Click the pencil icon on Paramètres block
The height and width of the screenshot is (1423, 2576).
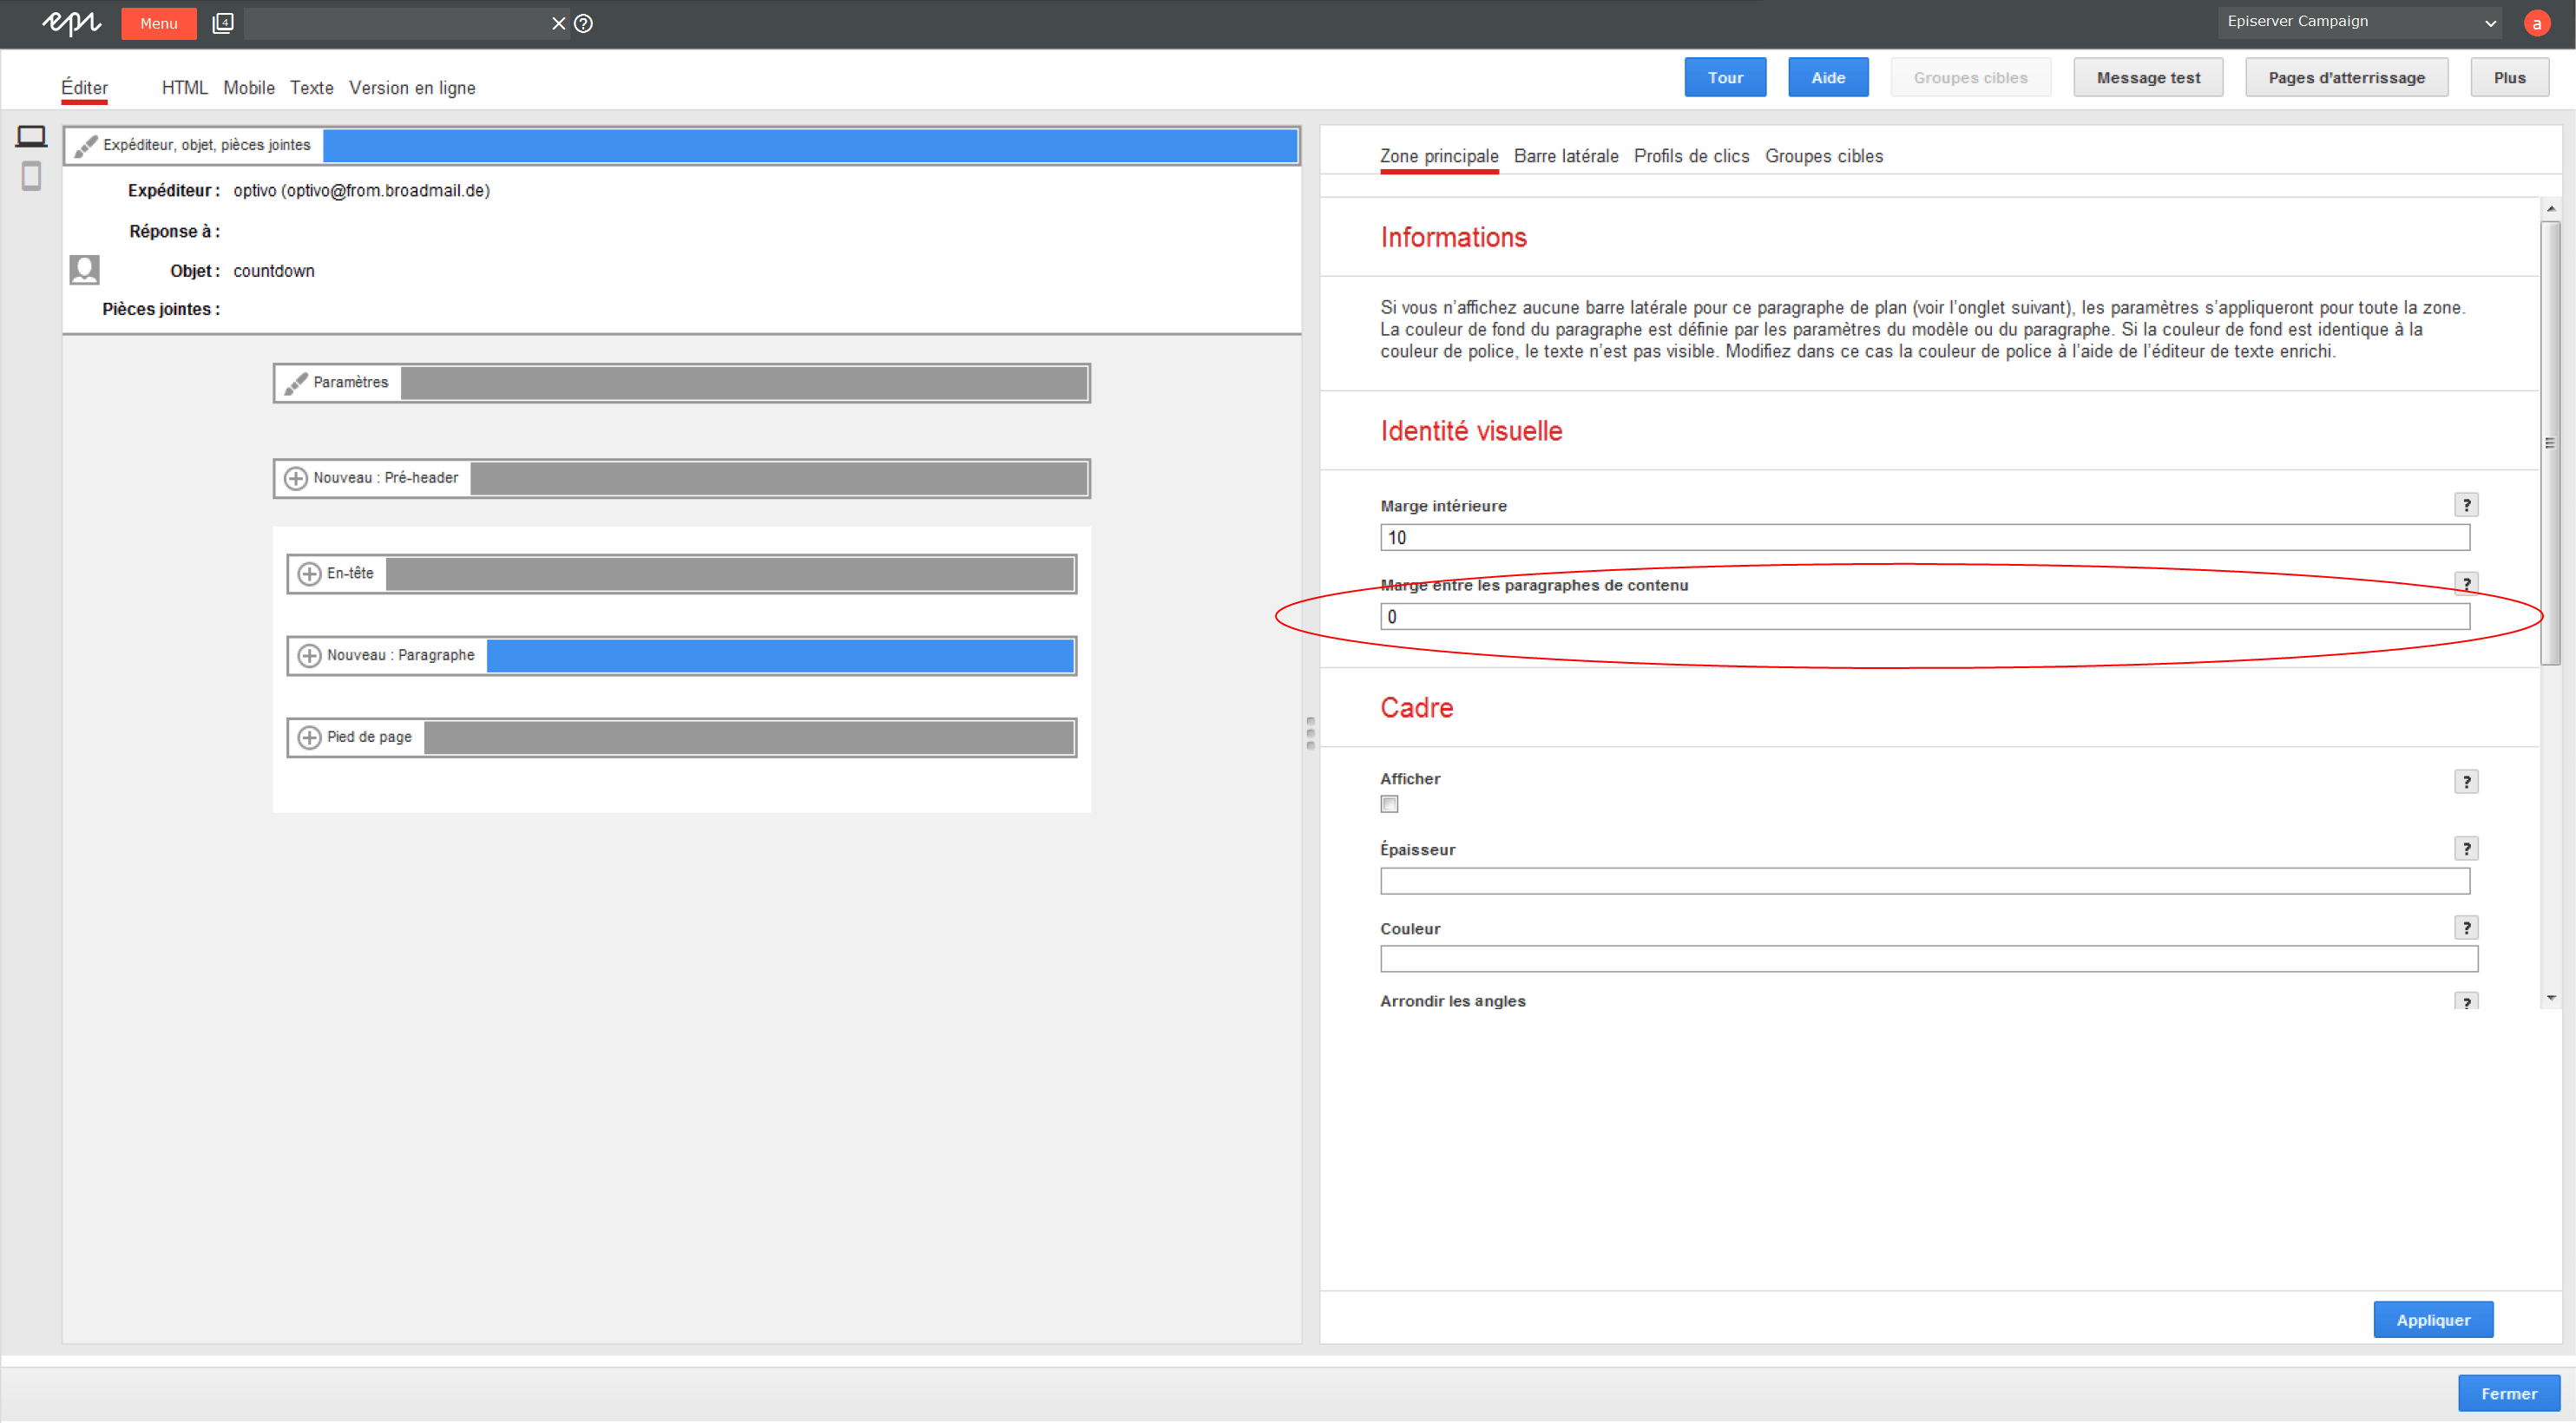click(x=296, y=384)
